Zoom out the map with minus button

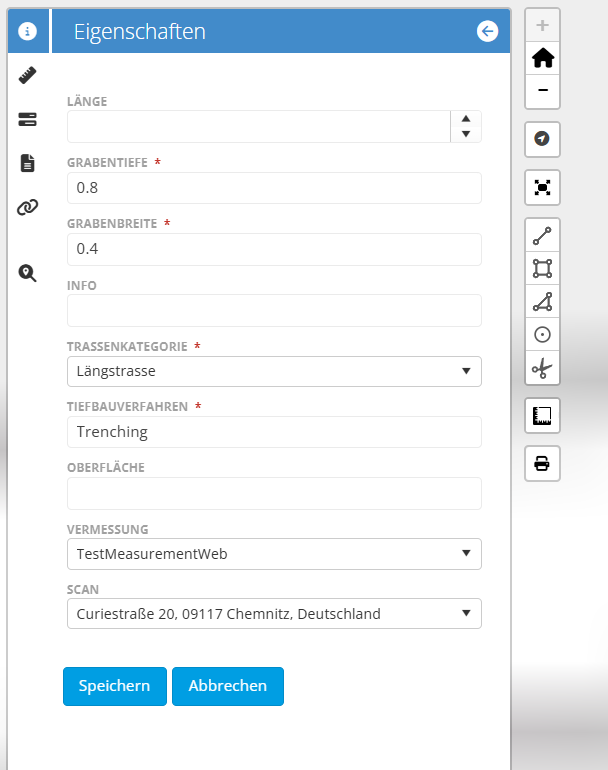click(542, 90)
